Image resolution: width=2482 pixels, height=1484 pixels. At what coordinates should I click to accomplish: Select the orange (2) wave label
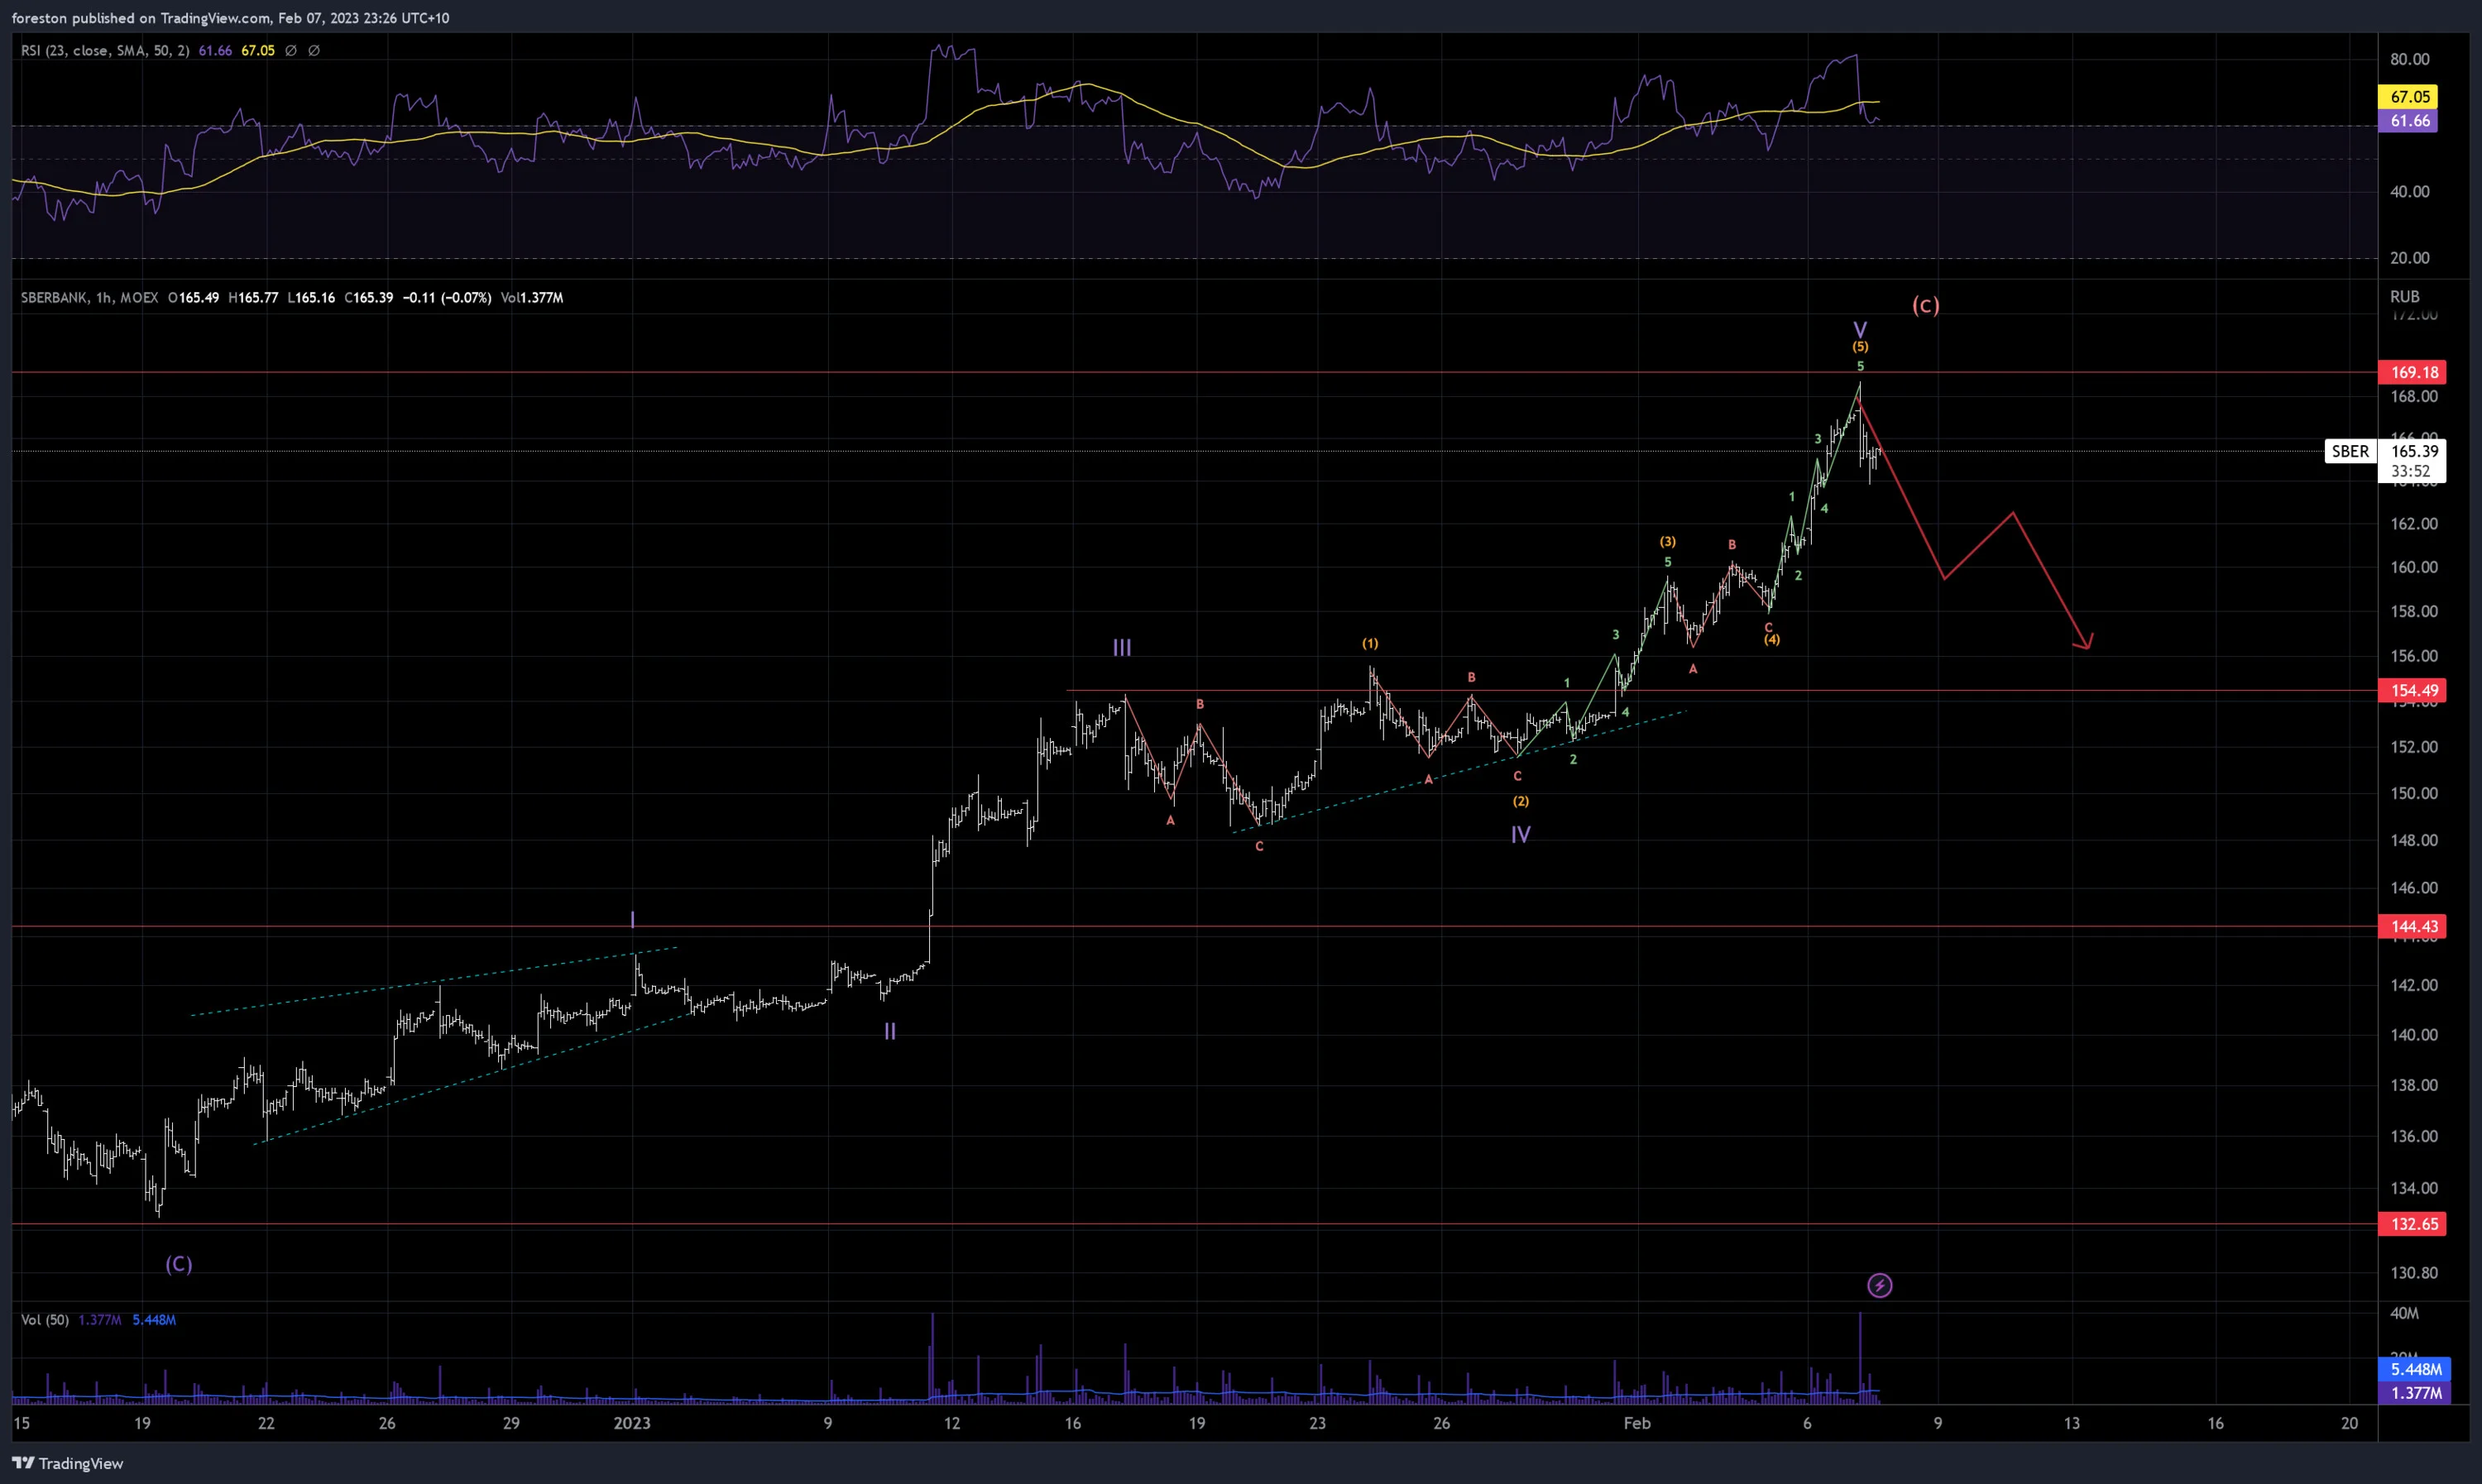tap(1520, 801)
